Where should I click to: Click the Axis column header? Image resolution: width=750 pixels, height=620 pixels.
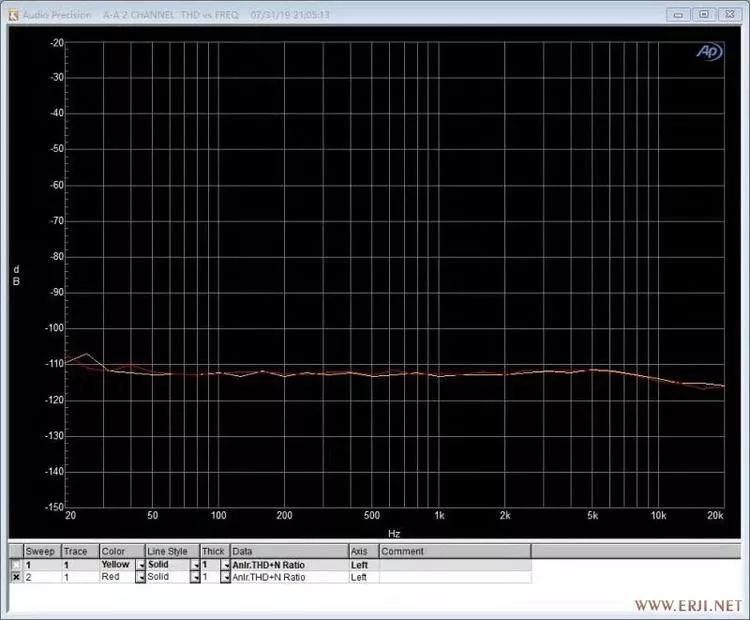[x=364, y=552]
